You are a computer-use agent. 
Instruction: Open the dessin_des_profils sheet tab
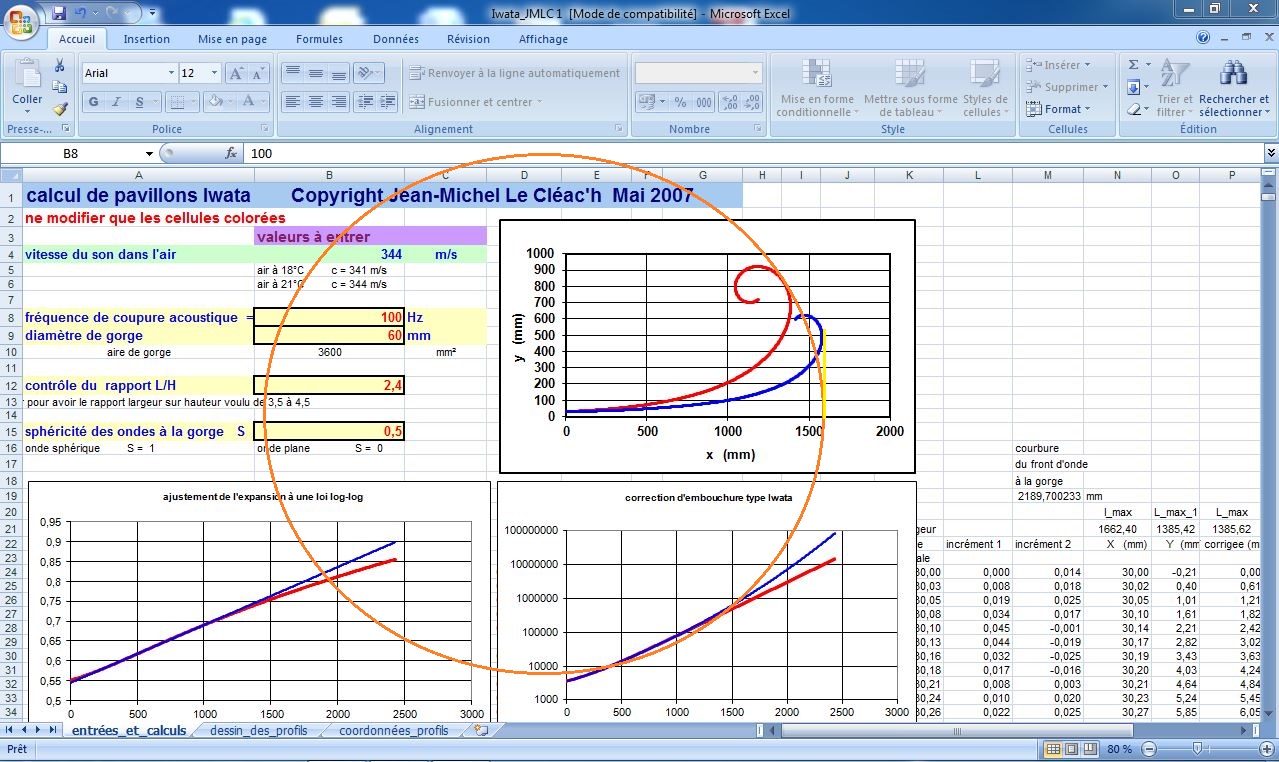(262, 731)
